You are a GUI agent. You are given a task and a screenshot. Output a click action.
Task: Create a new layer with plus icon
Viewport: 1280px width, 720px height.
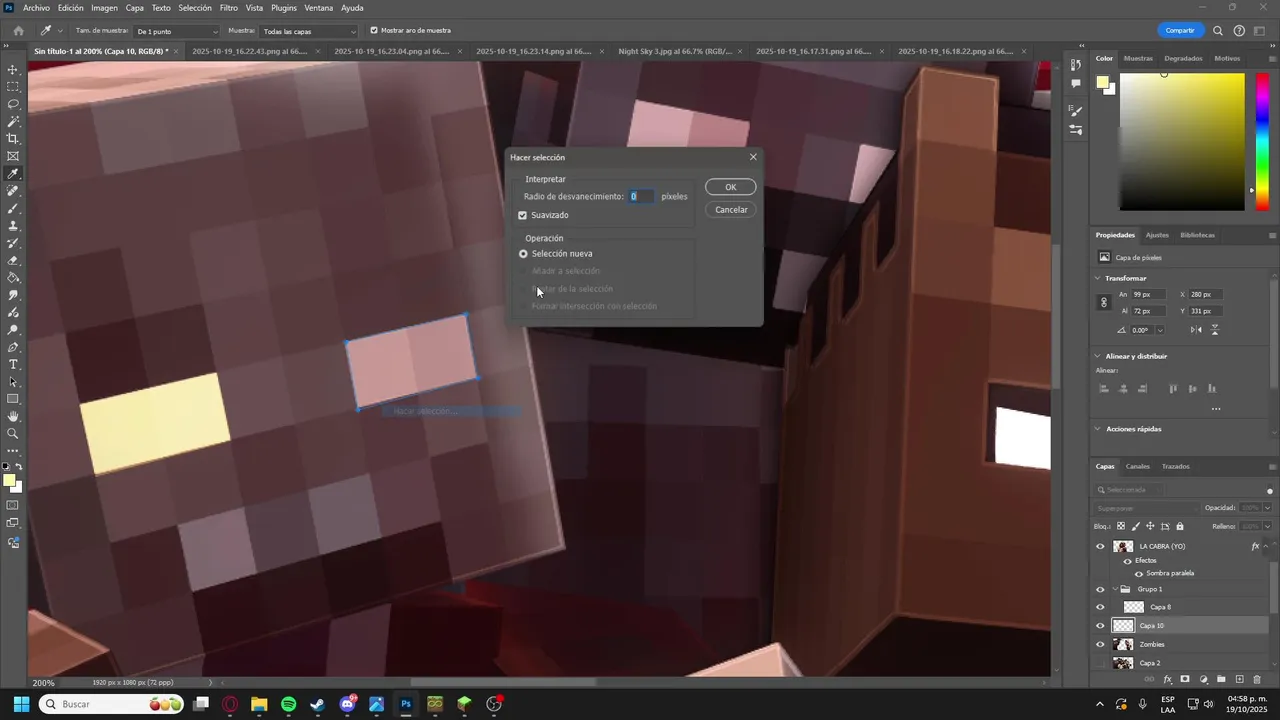click(x=1239, y=679)
